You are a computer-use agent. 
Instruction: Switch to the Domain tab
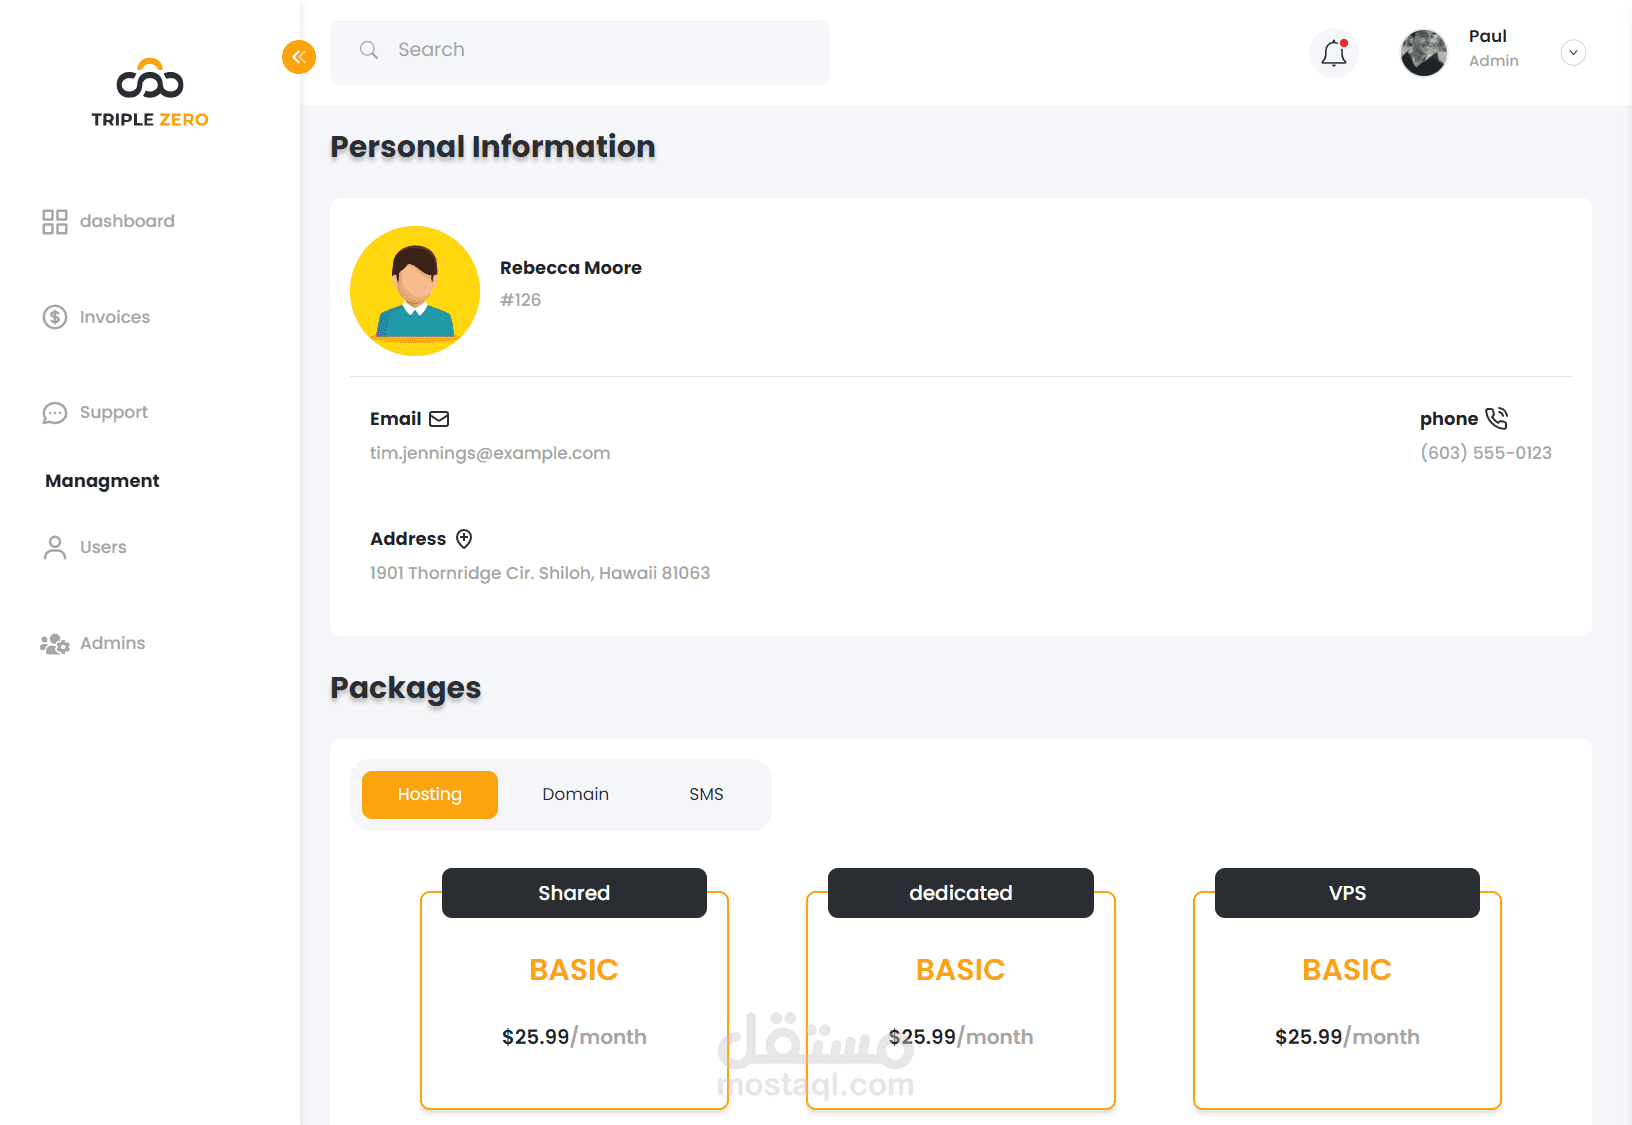pos(575,795)
